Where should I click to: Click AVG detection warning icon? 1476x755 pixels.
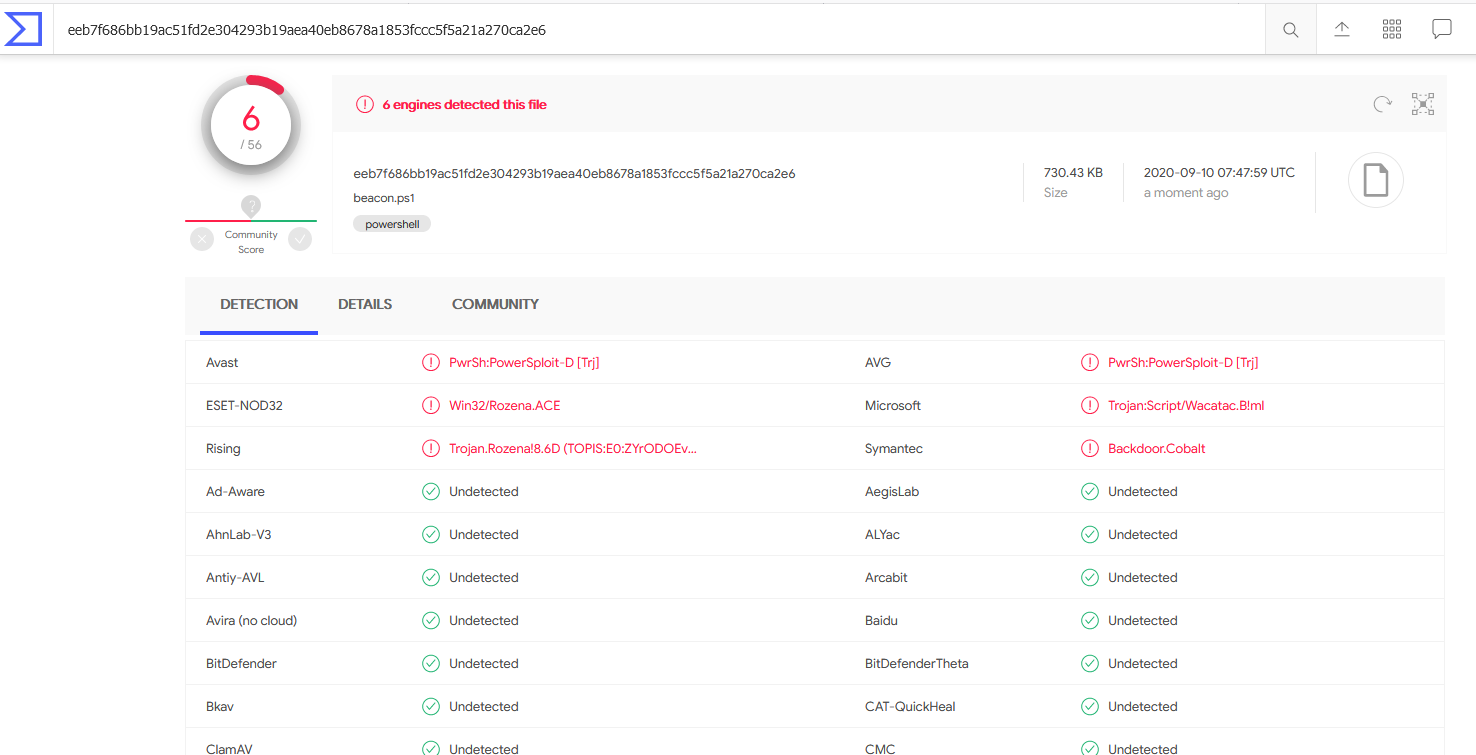(1090, 363)
